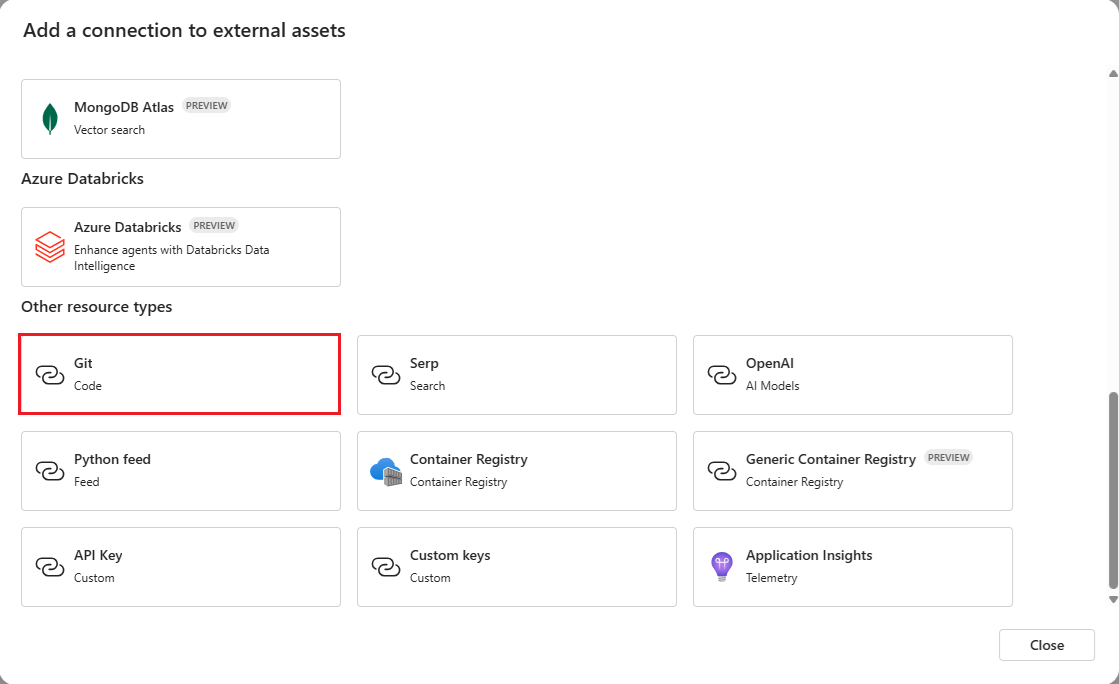The image size is (1119, 684).
Task: Click the Python feed link icon
Action: [x=50, y=470]
